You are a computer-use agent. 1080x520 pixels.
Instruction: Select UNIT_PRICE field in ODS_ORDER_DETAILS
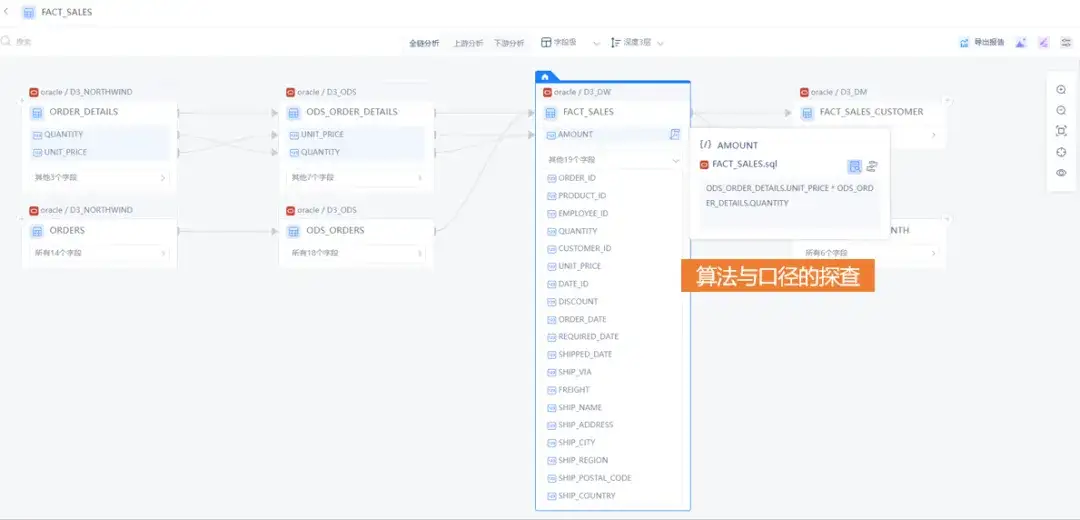pyautogui.click(x=357, y=134)
